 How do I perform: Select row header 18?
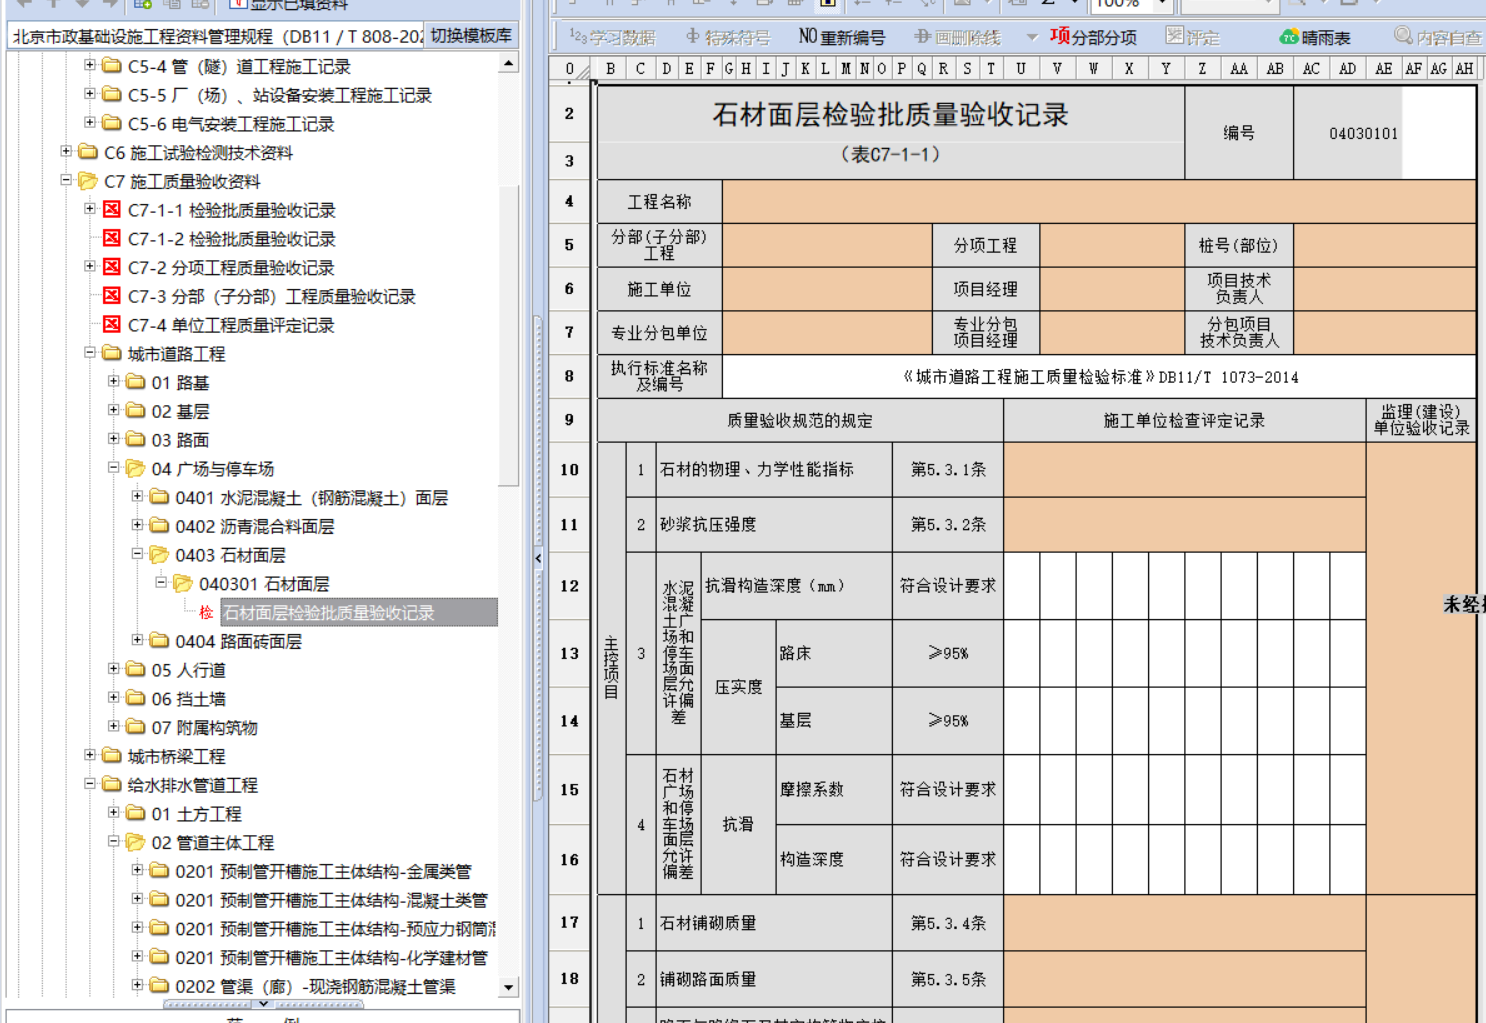(x=570, y=979)
